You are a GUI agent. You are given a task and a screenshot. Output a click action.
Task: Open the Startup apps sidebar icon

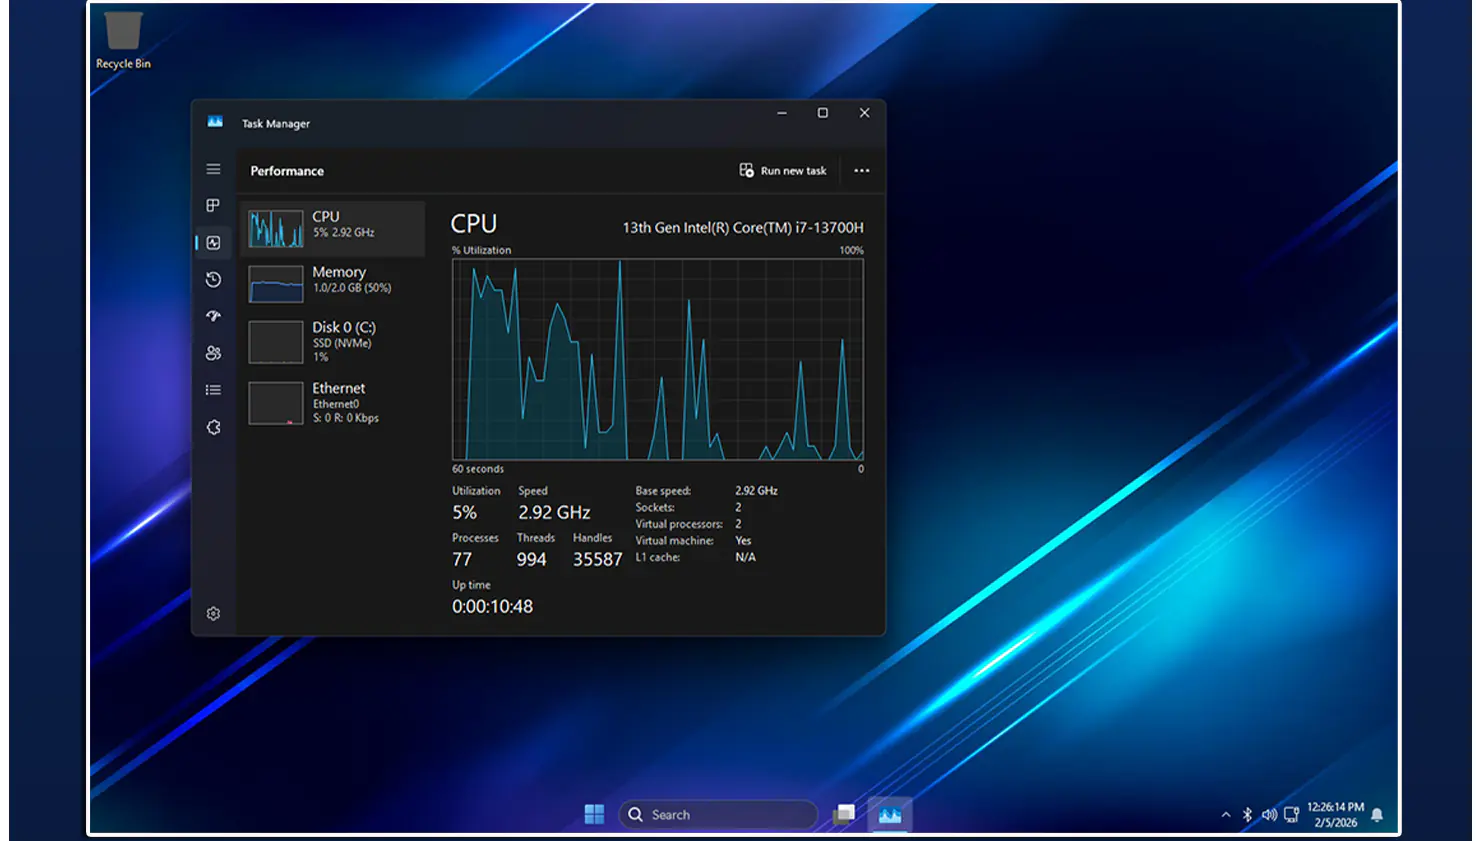point(213,316)
